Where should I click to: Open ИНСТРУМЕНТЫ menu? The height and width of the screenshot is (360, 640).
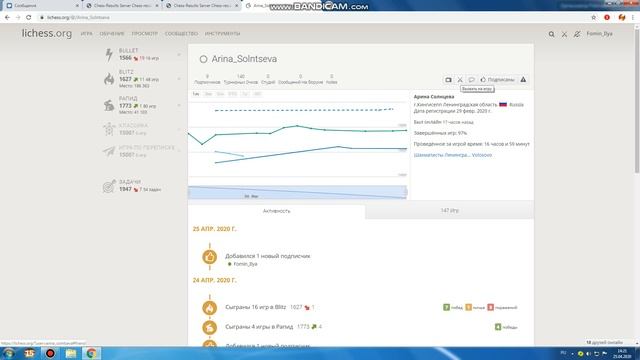(222, 34)
